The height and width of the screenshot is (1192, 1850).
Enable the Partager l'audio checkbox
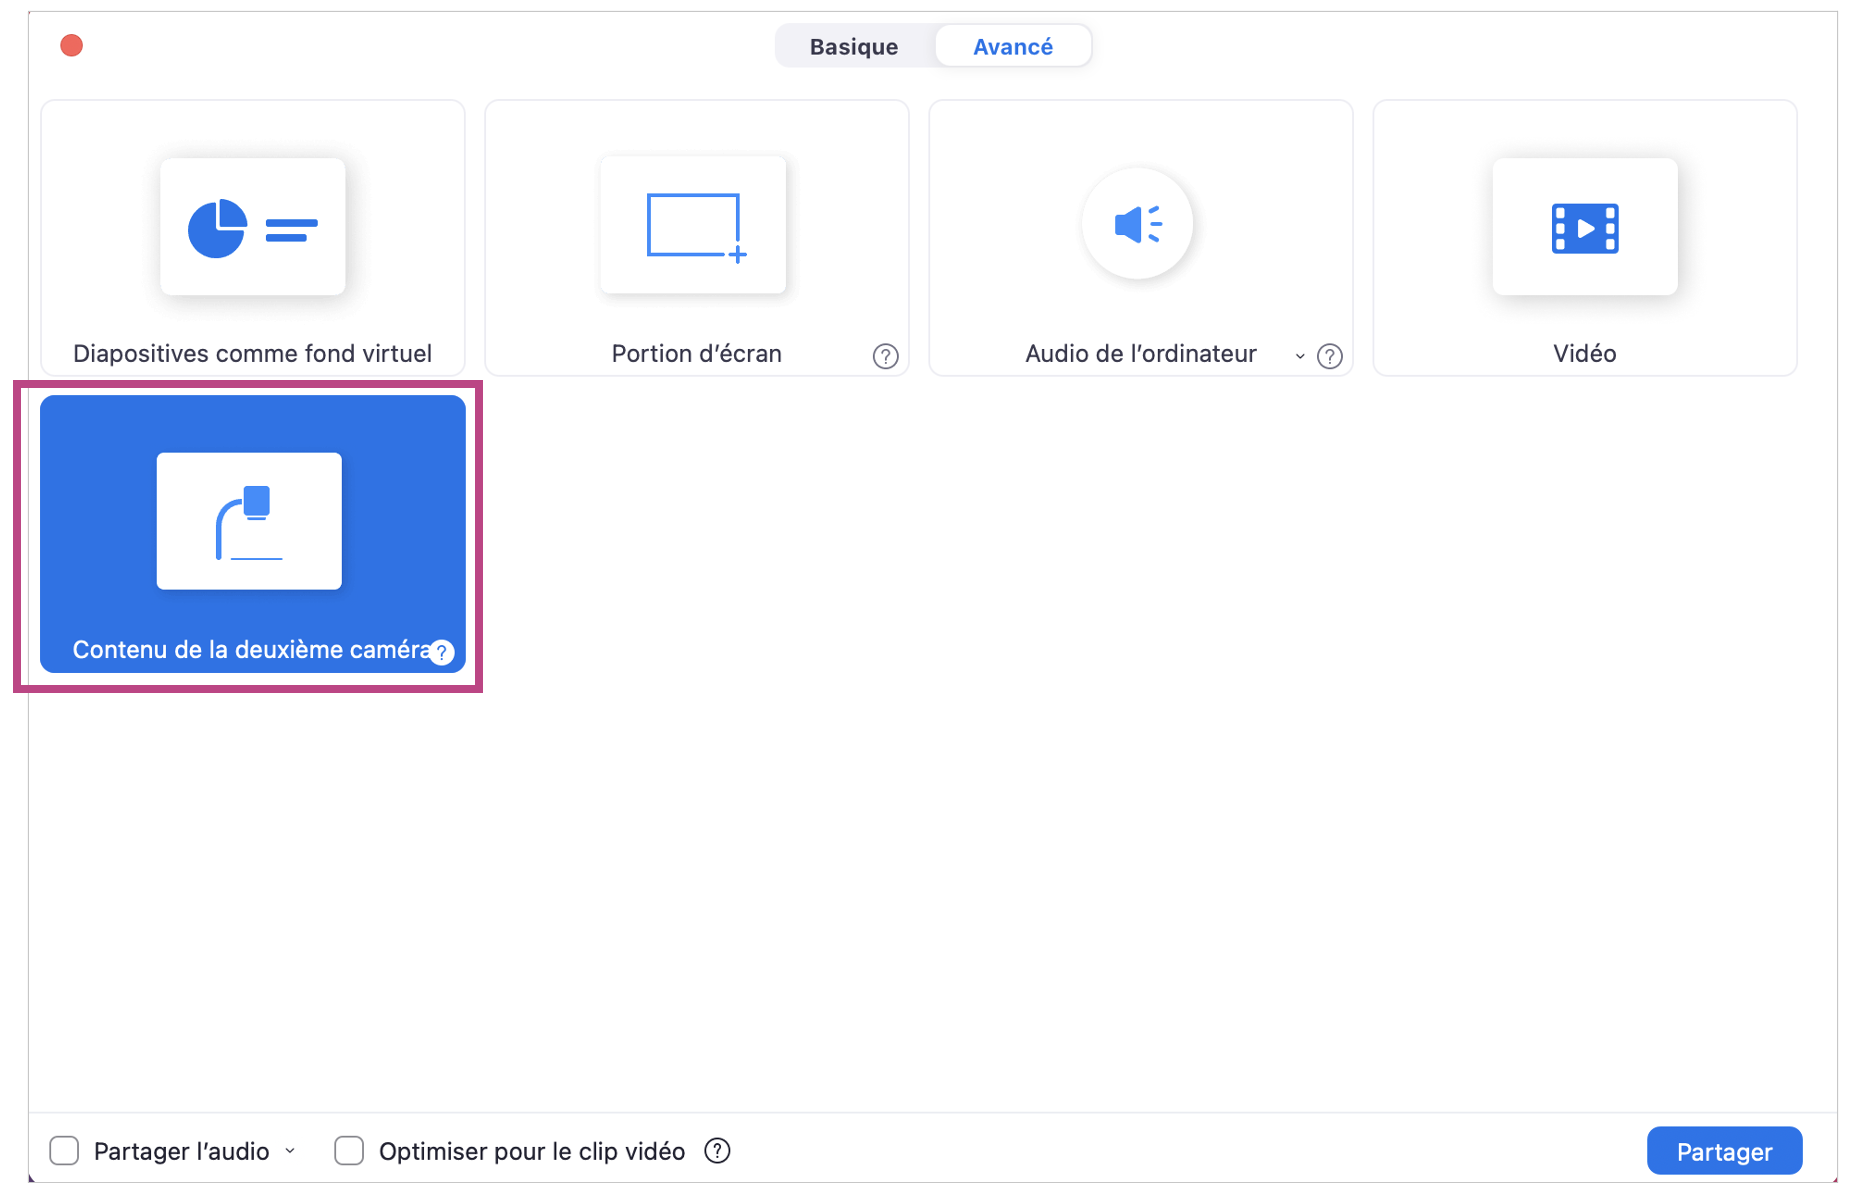(x=65, y=1151)
